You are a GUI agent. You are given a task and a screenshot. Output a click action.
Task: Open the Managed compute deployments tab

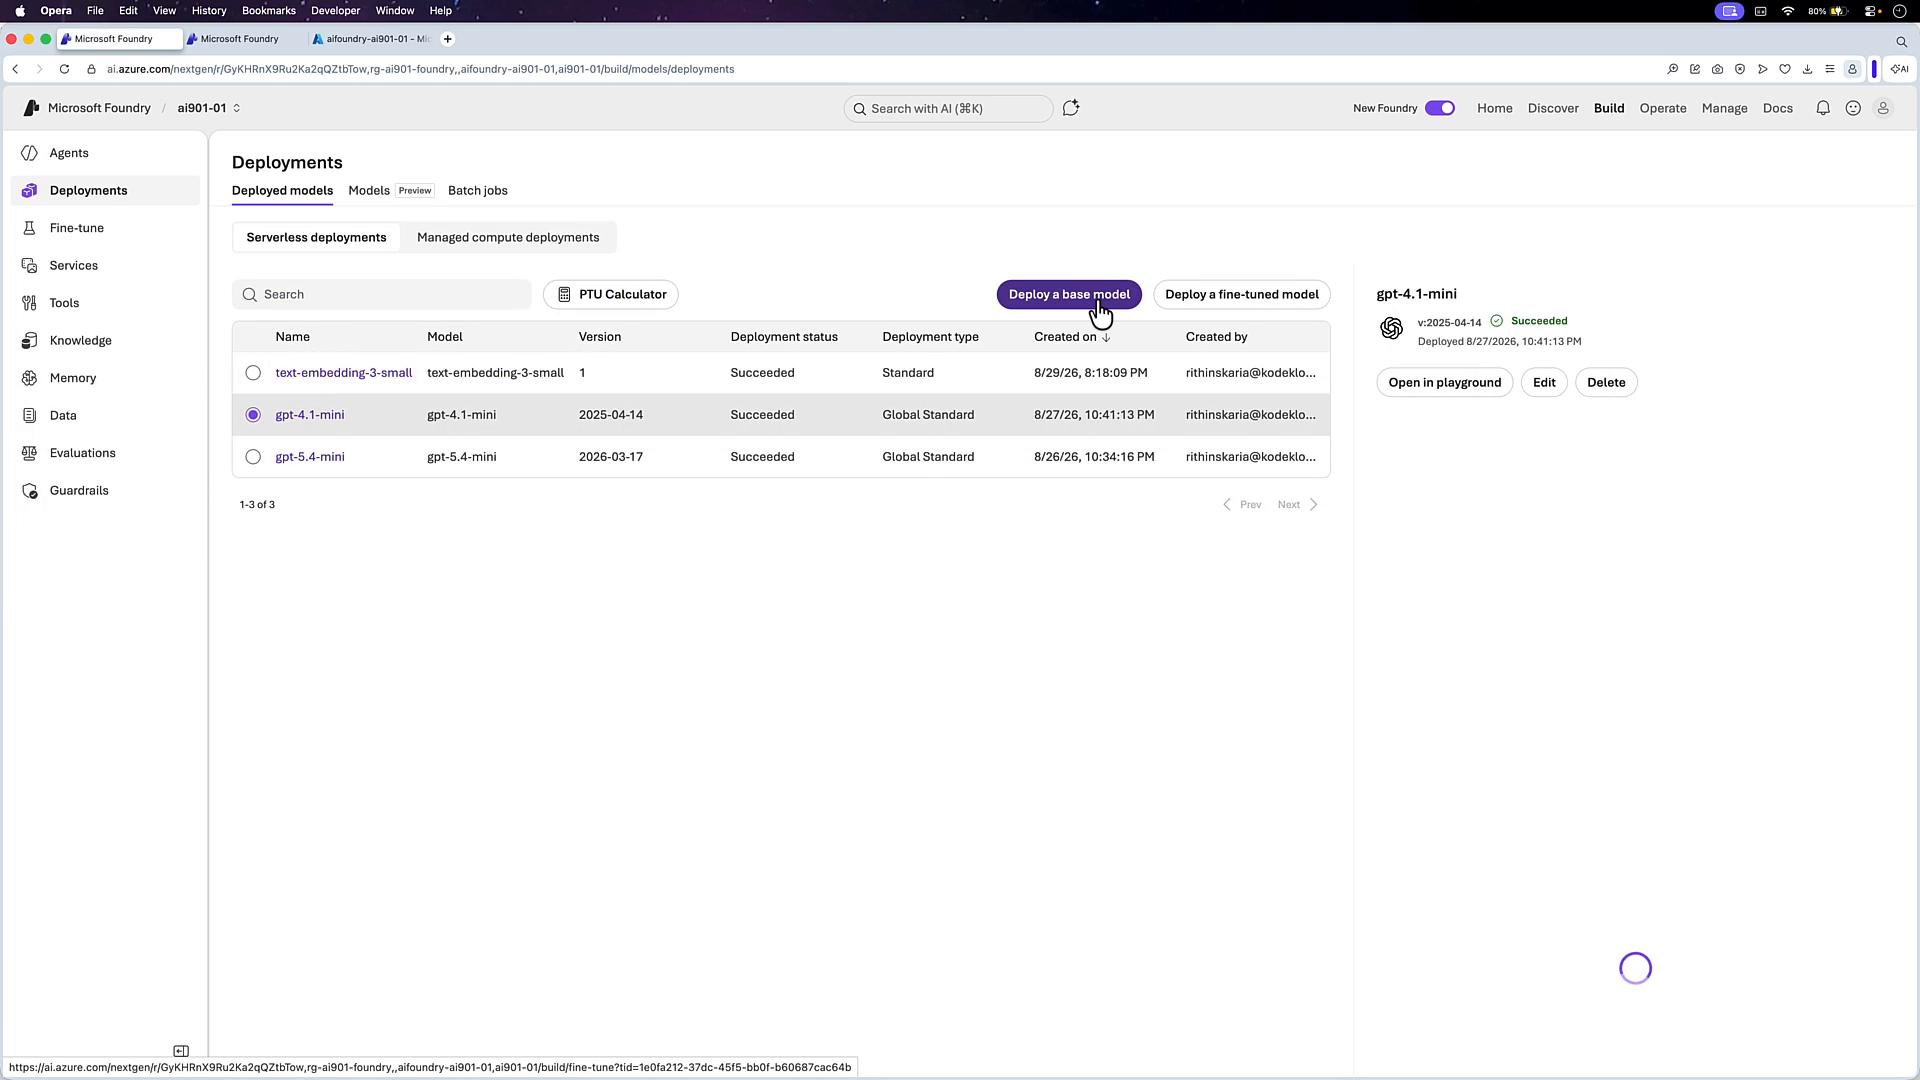508,238
